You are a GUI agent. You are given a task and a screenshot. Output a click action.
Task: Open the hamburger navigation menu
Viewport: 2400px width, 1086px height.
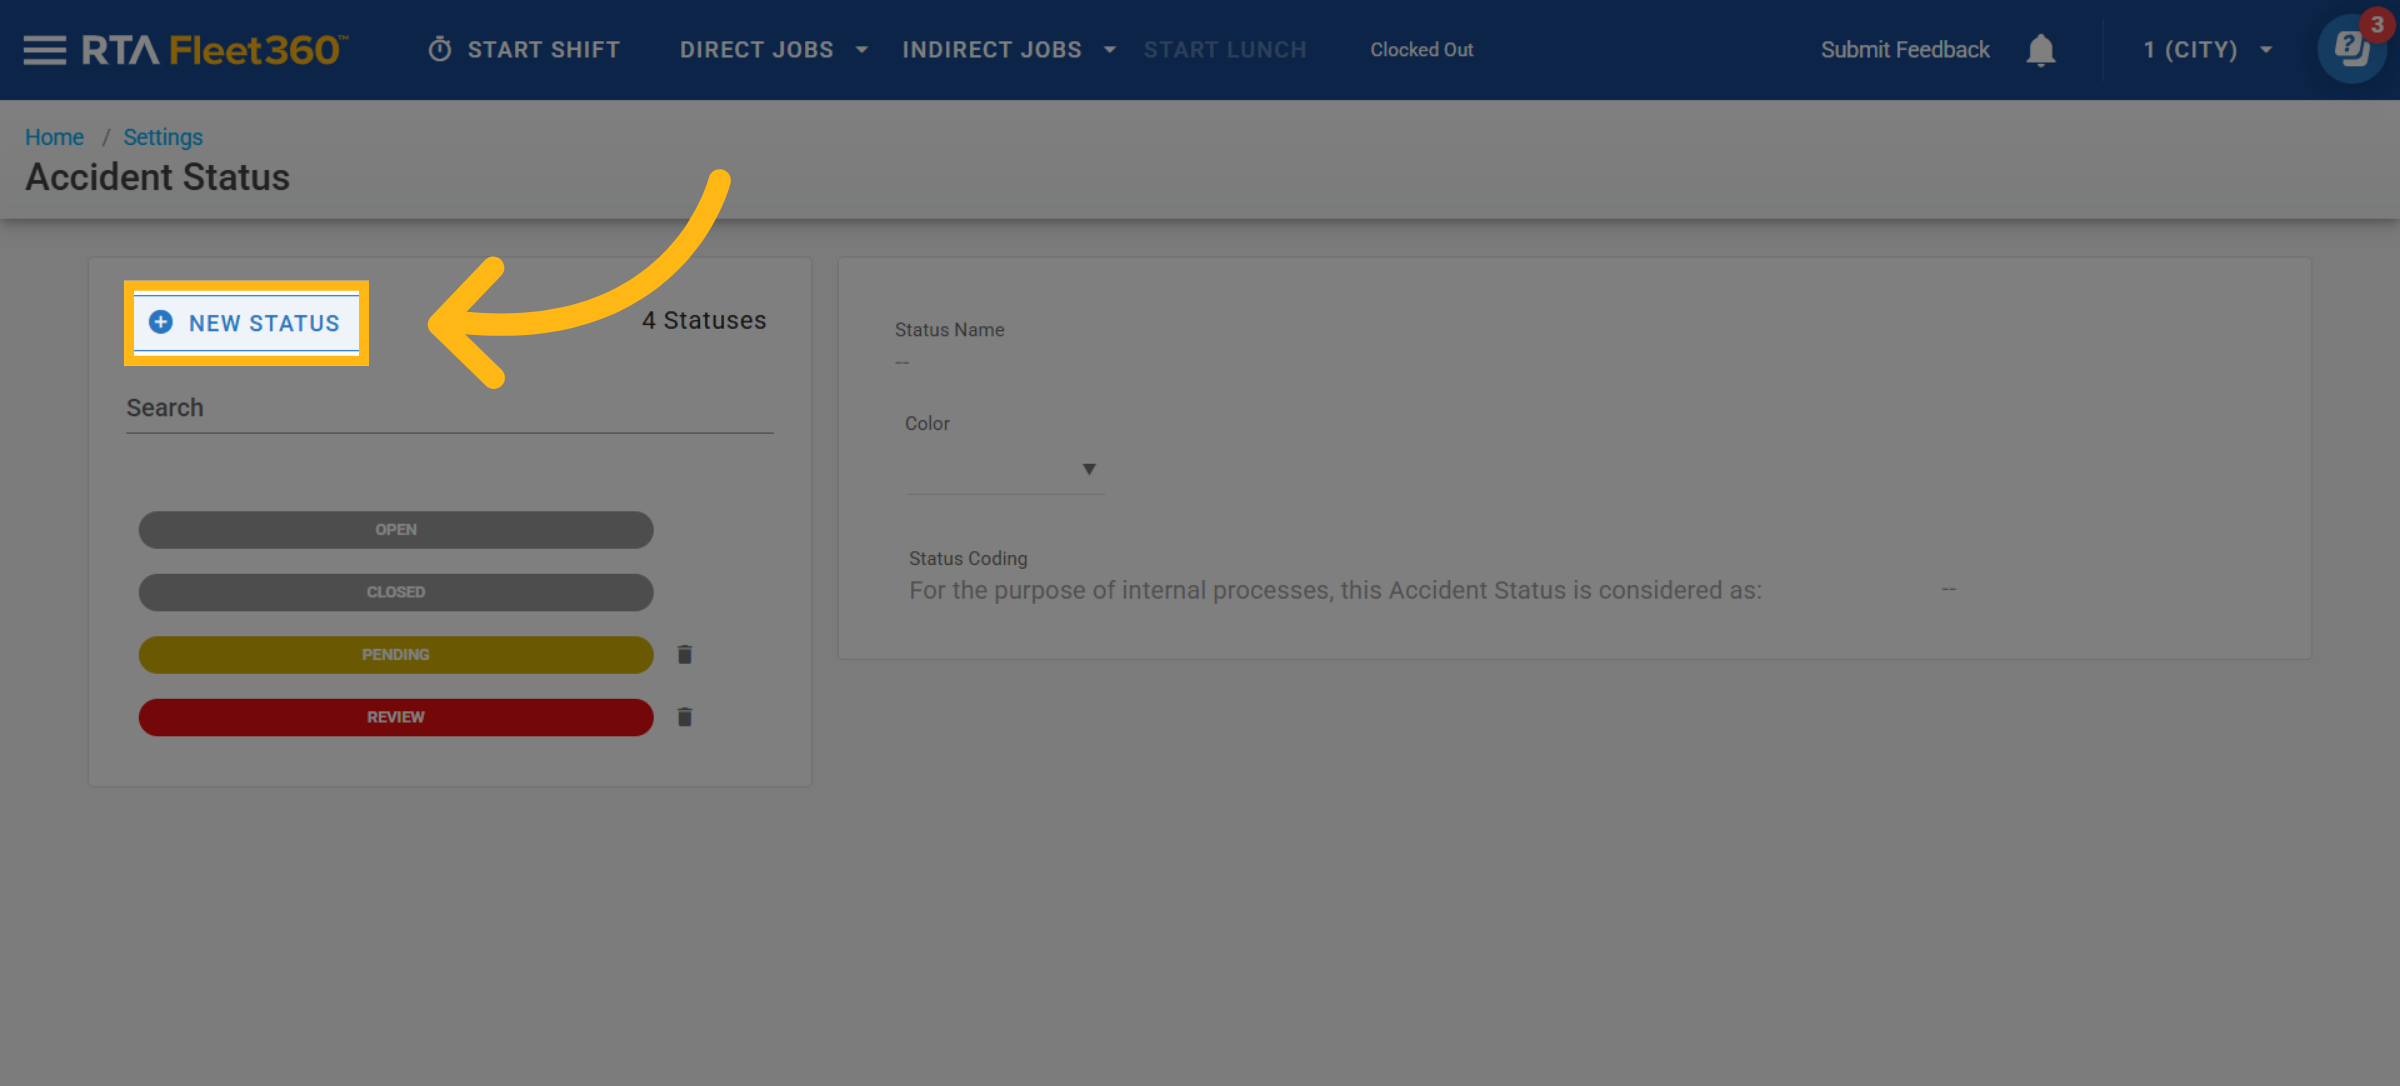tap(44, 50)
